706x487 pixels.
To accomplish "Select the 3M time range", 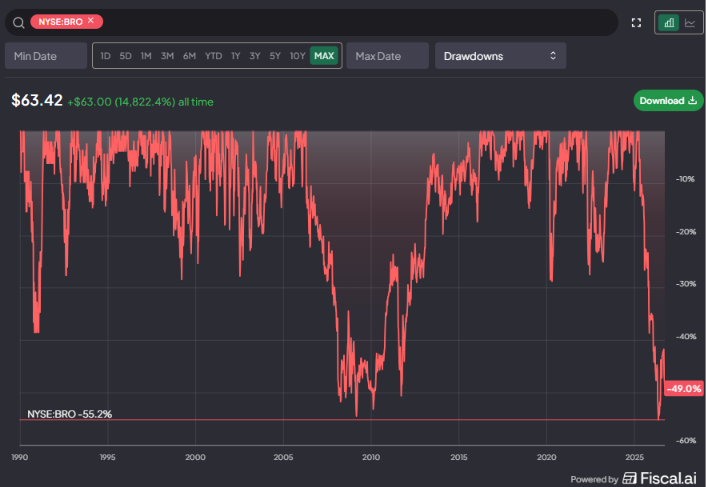I will click(x=167, y=56).
